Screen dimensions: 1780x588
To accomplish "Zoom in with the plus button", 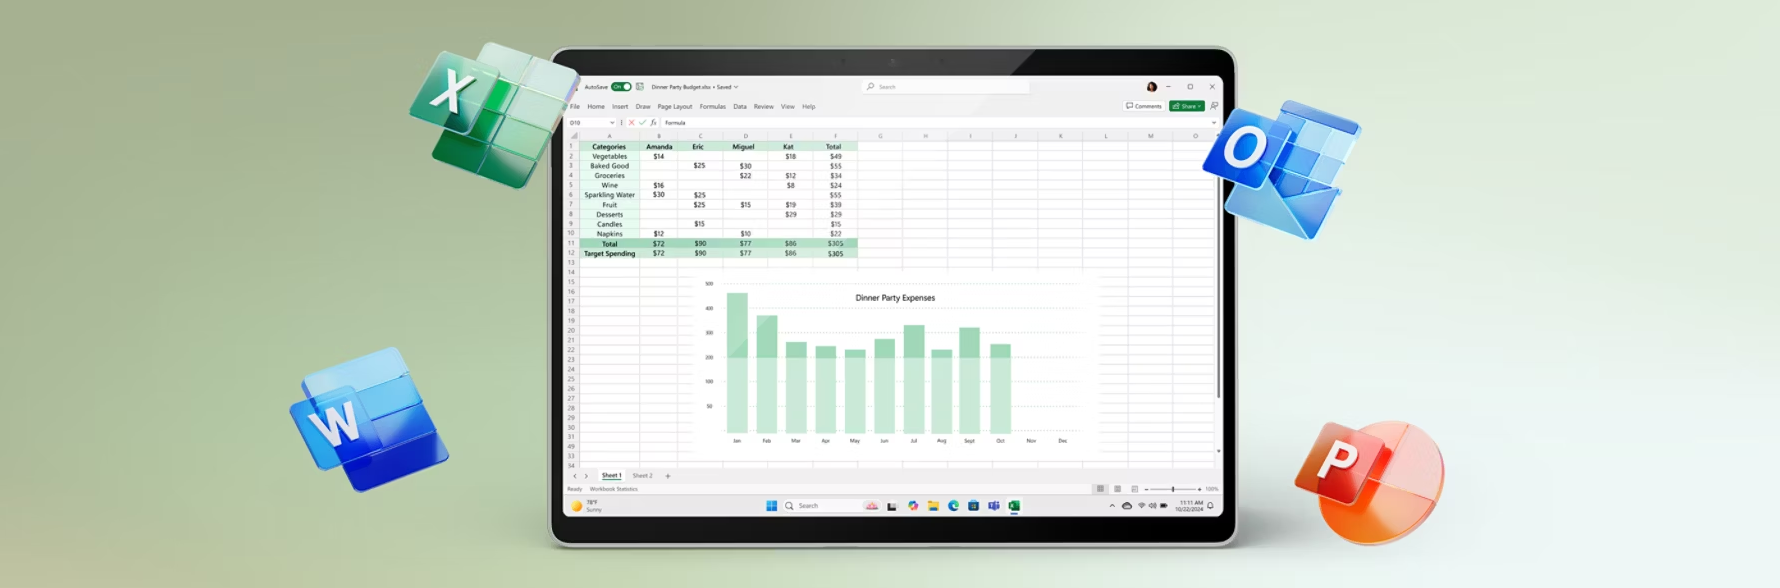I will 1199,489.
